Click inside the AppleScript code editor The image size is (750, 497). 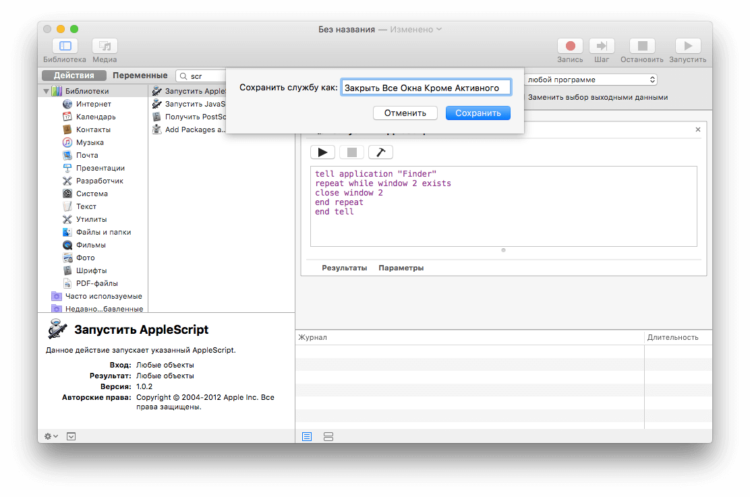504,206
